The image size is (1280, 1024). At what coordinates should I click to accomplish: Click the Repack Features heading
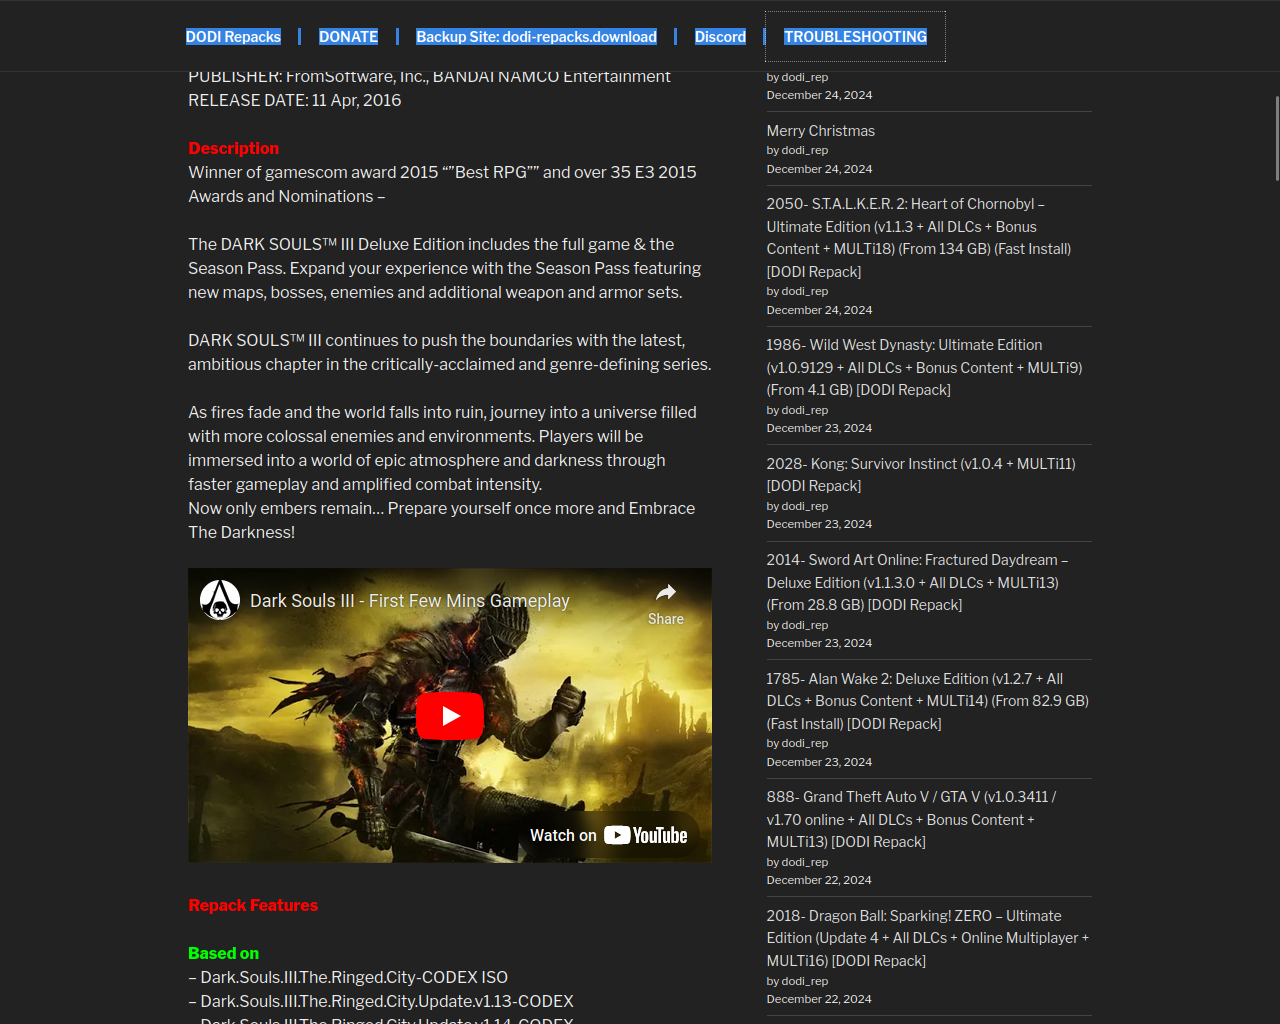(x=253, y=905)
